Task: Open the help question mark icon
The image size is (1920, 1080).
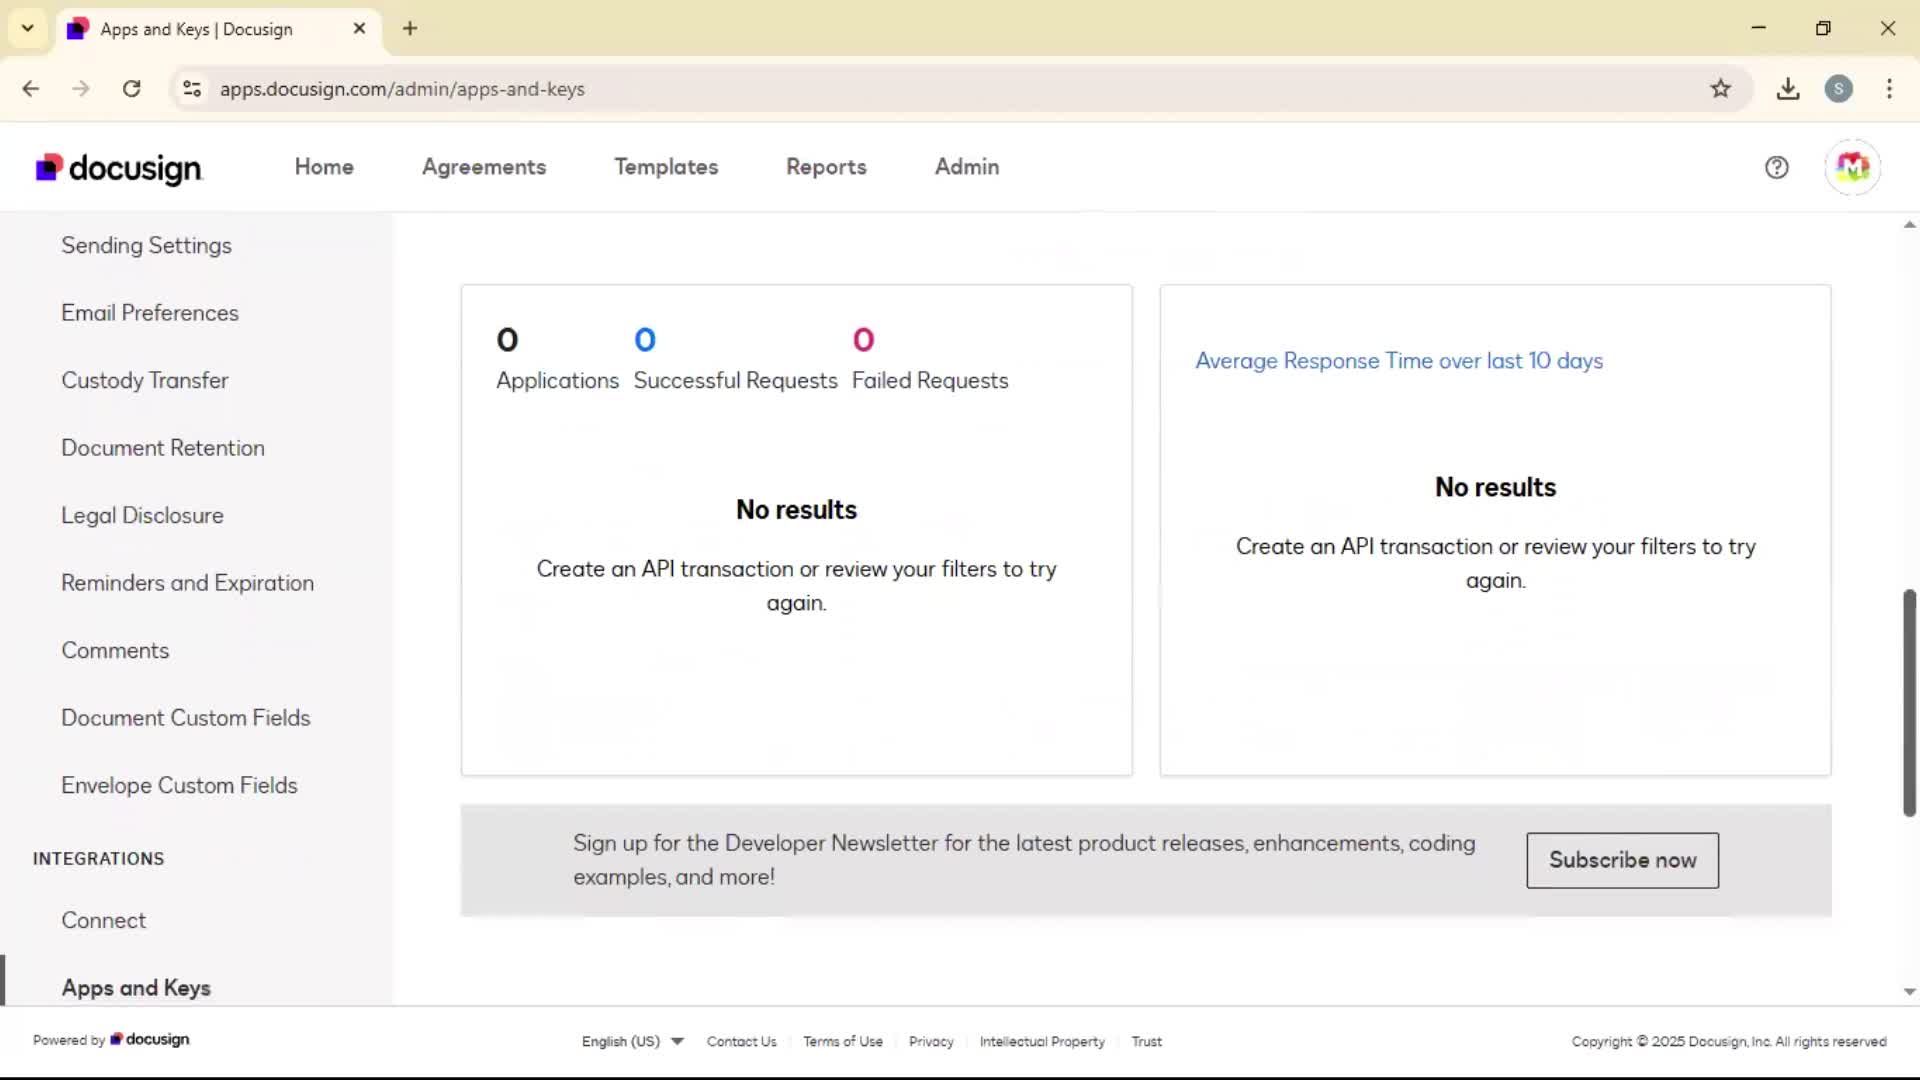Action: click(x=1776, y=167)
